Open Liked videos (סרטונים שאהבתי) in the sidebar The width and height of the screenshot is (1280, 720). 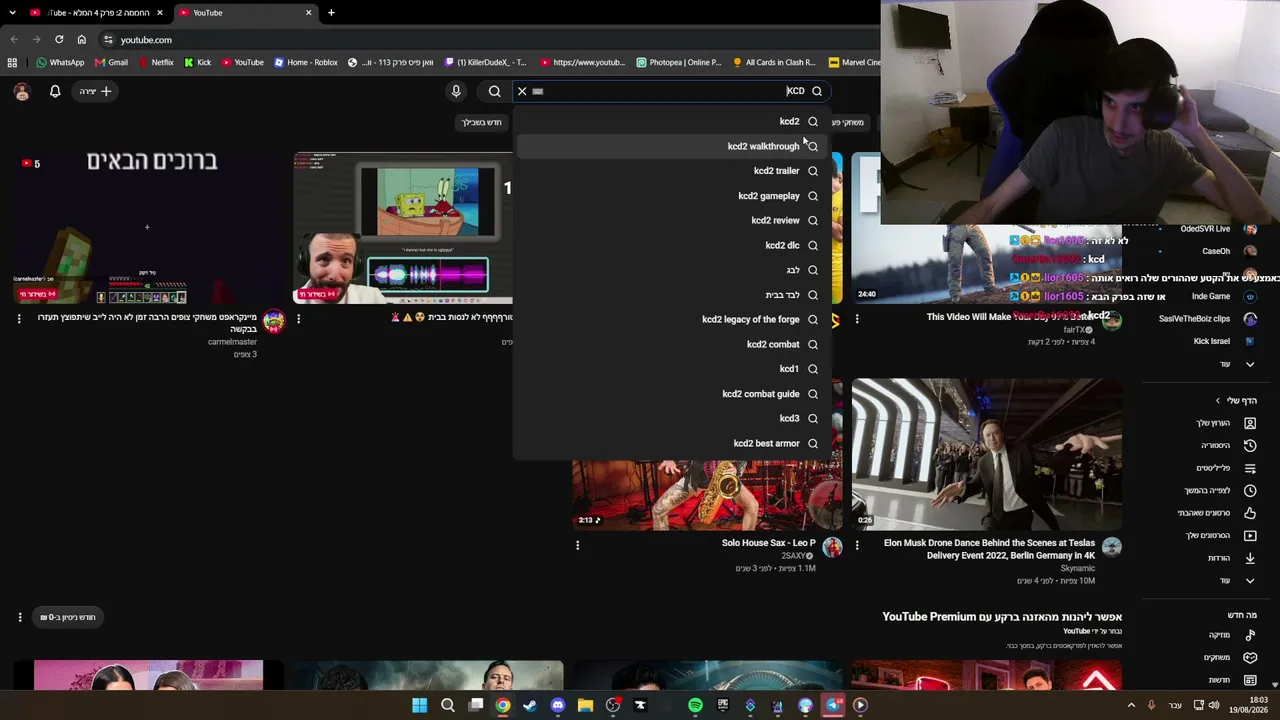tap(1217, 513)
